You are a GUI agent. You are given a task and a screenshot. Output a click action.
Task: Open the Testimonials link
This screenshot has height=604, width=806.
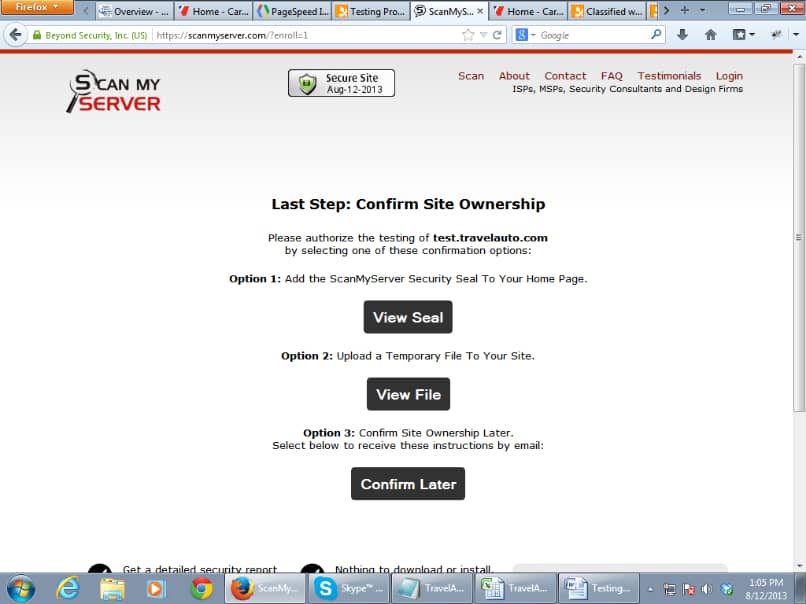pyautogui.click(x=669, y=75)
